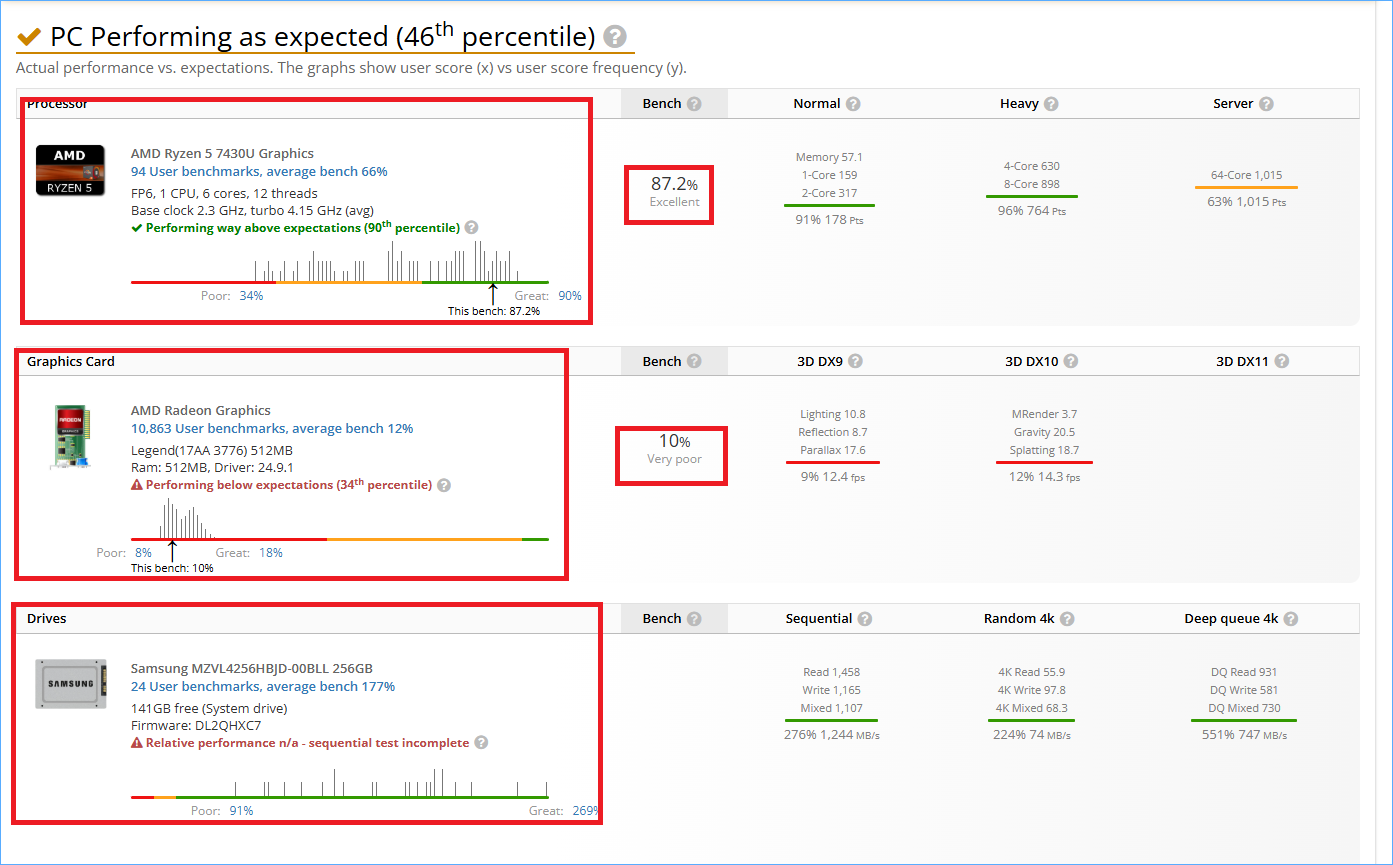The width and height of the screenshot is (1393, 865).
Task: Click PC Performing as expected heading
Action: point(322,37)
